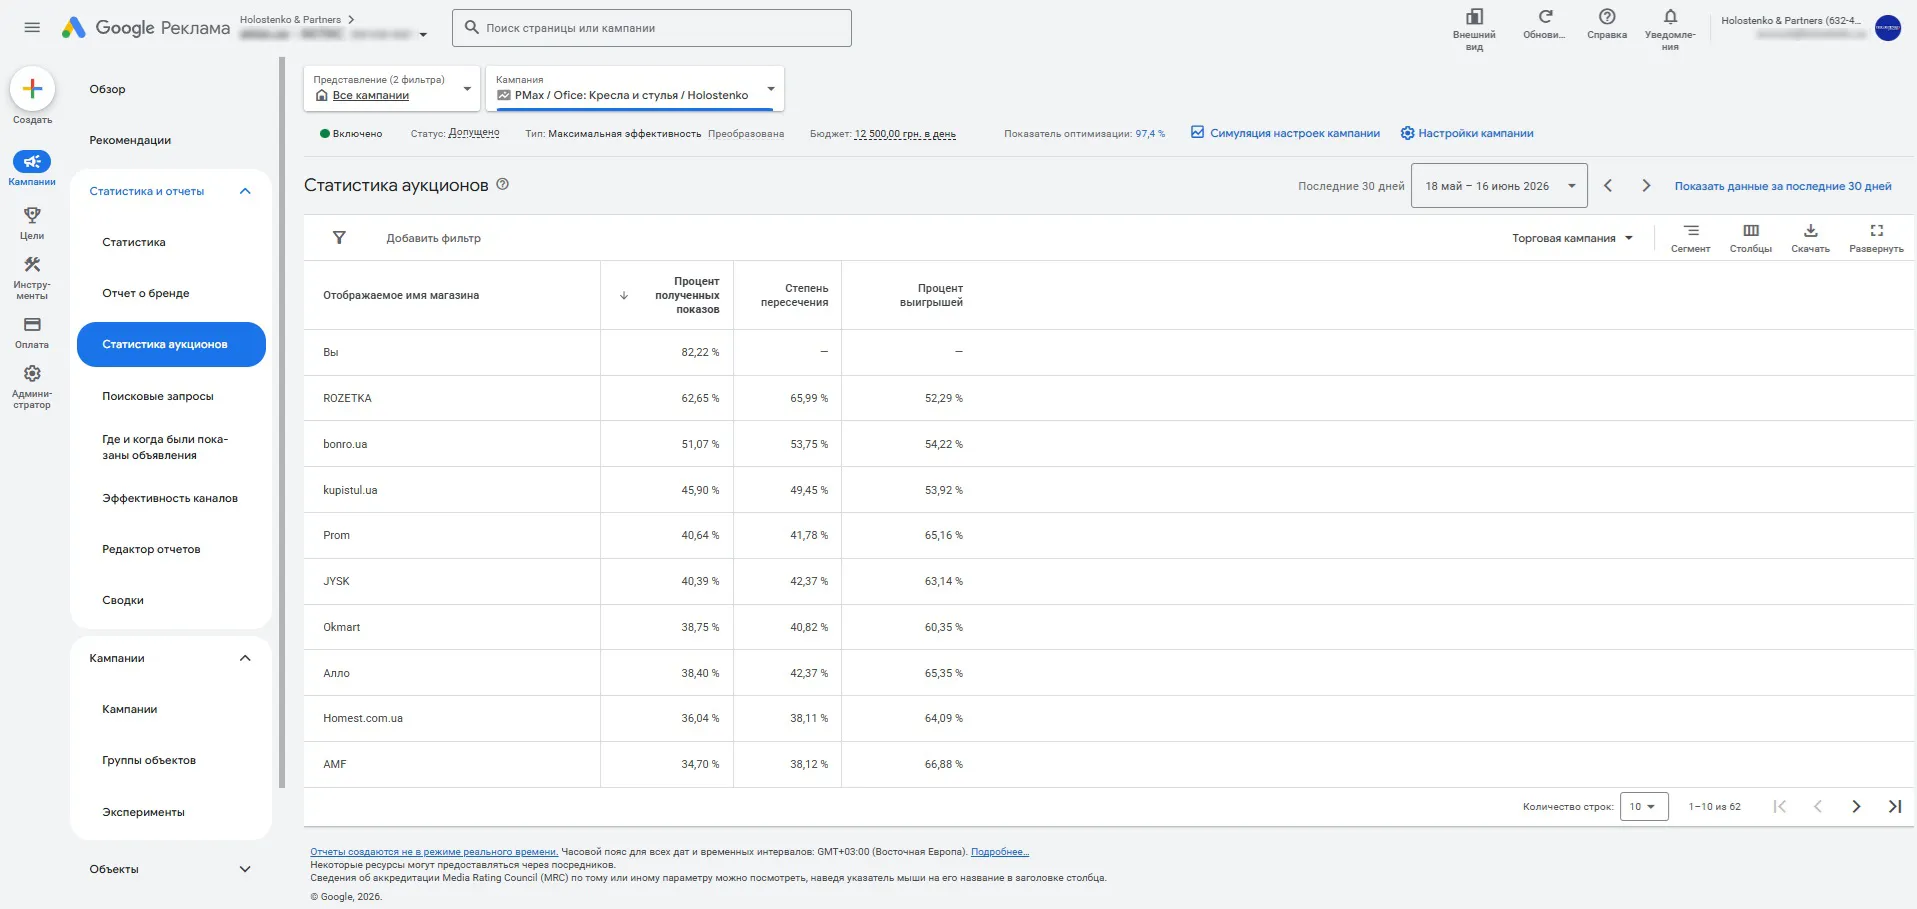Click AMF's 66,88 % win rate
Image resolution: width=1917 pixels, height=909 pixels.
click(944, 764)
